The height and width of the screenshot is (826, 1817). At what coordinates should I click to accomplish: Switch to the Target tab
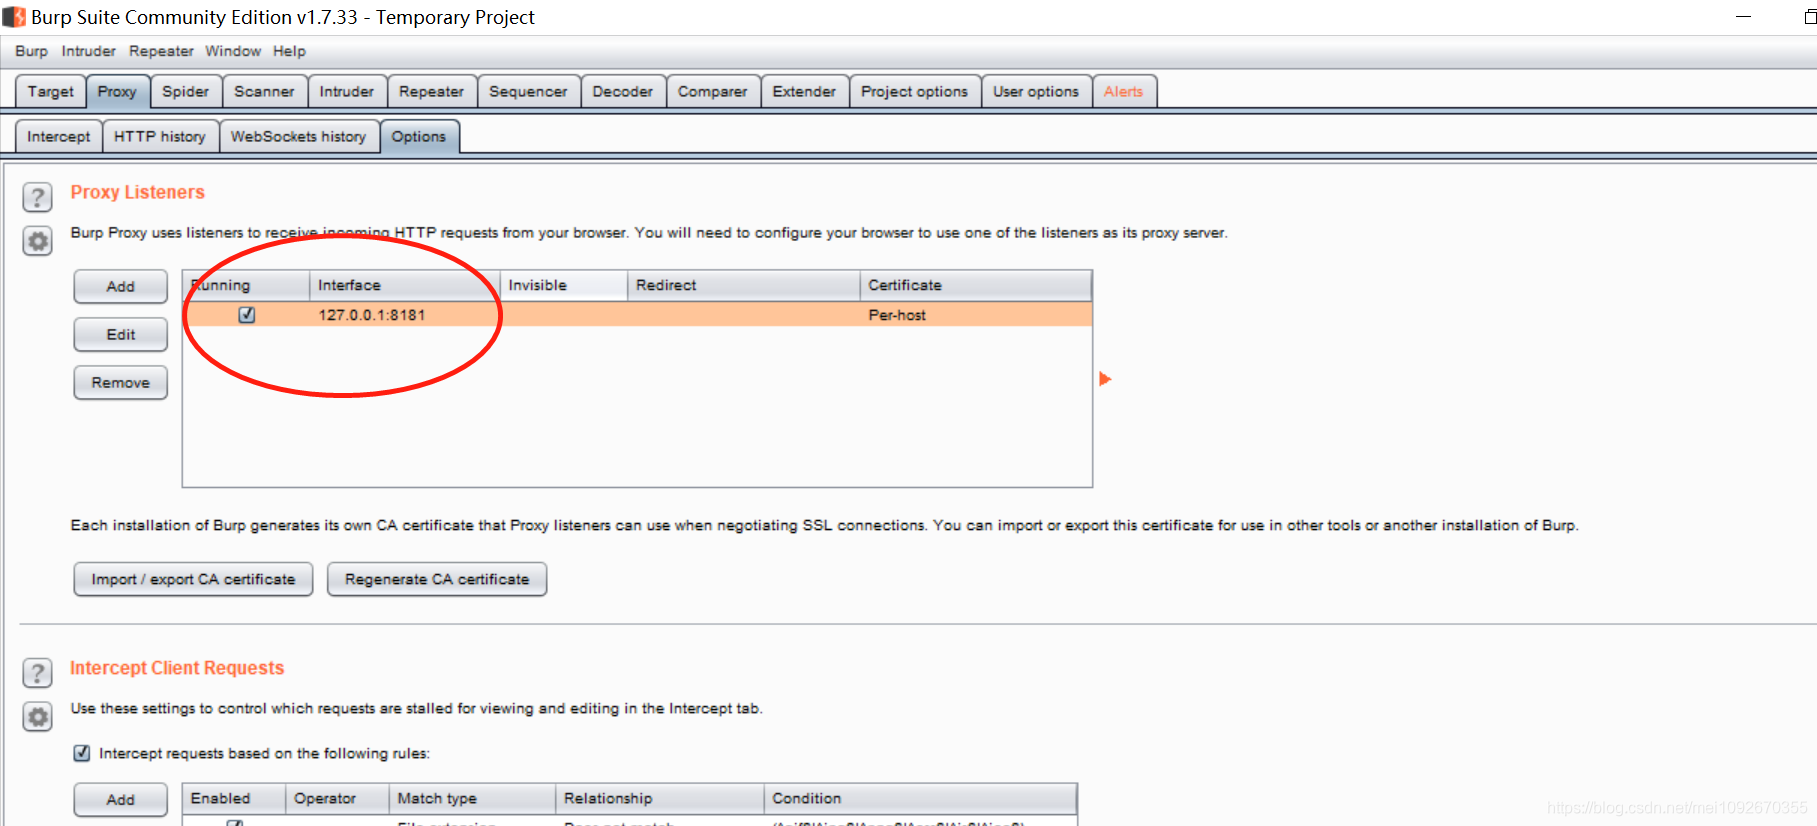(x=51, y=91)
